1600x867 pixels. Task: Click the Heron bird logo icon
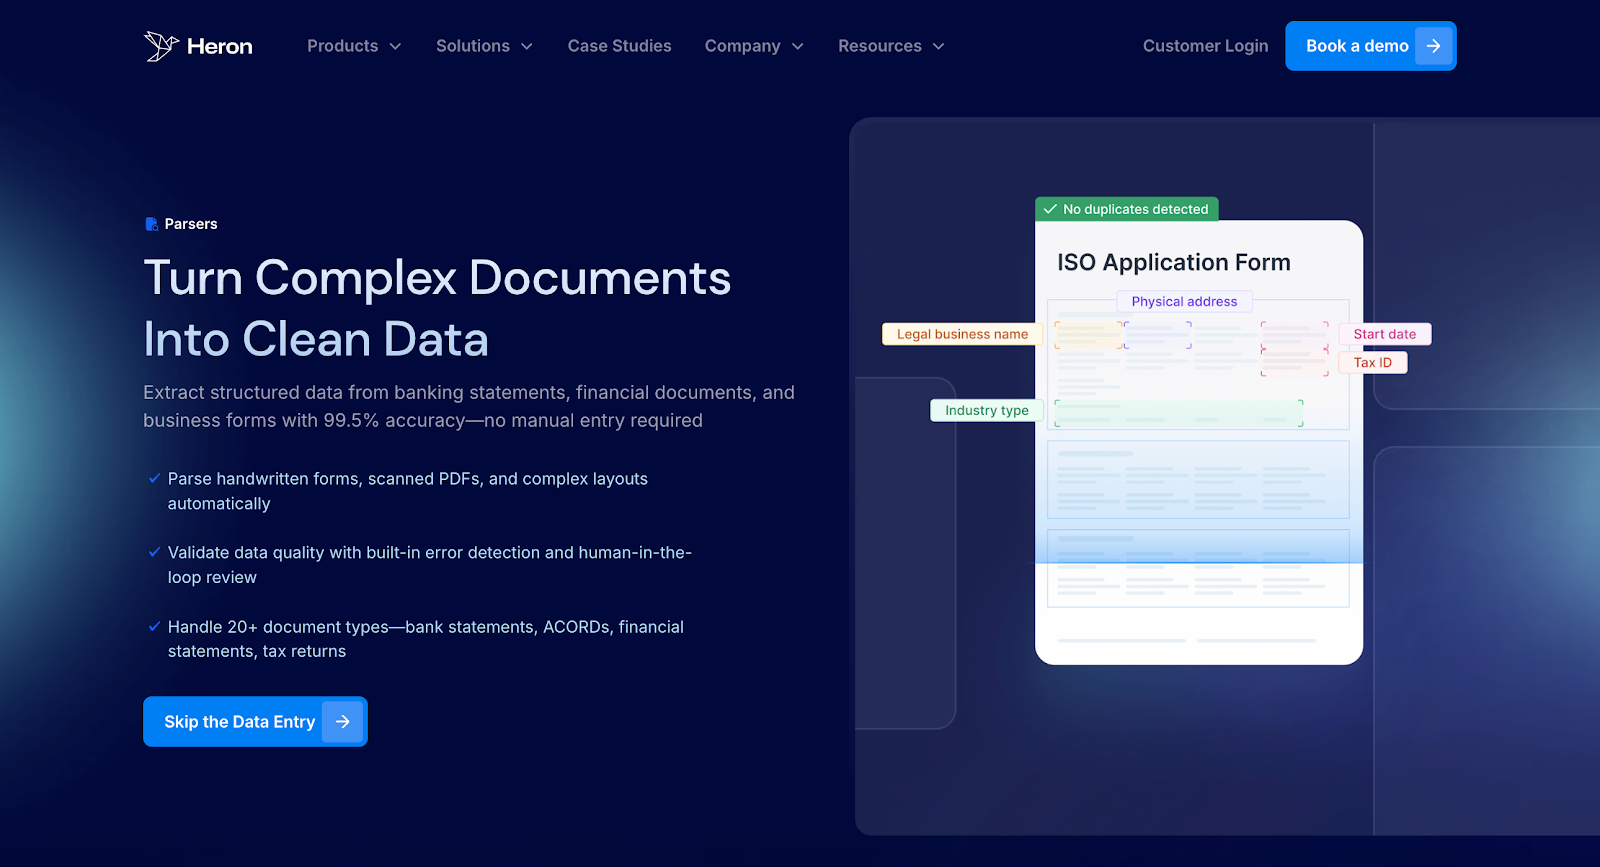(161, 46)
